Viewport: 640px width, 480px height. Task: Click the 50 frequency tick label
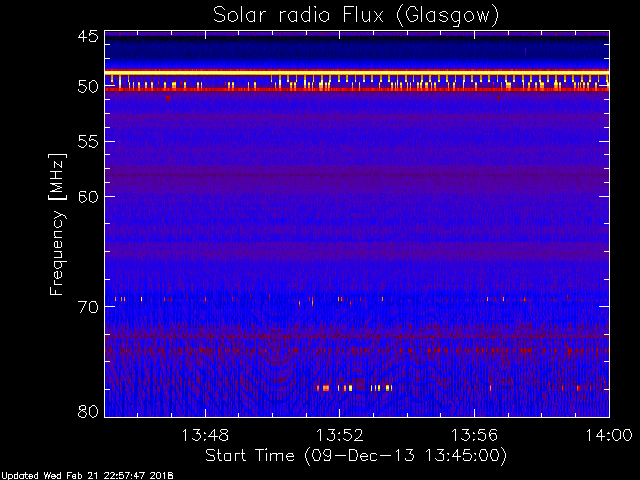pos(88,87)
